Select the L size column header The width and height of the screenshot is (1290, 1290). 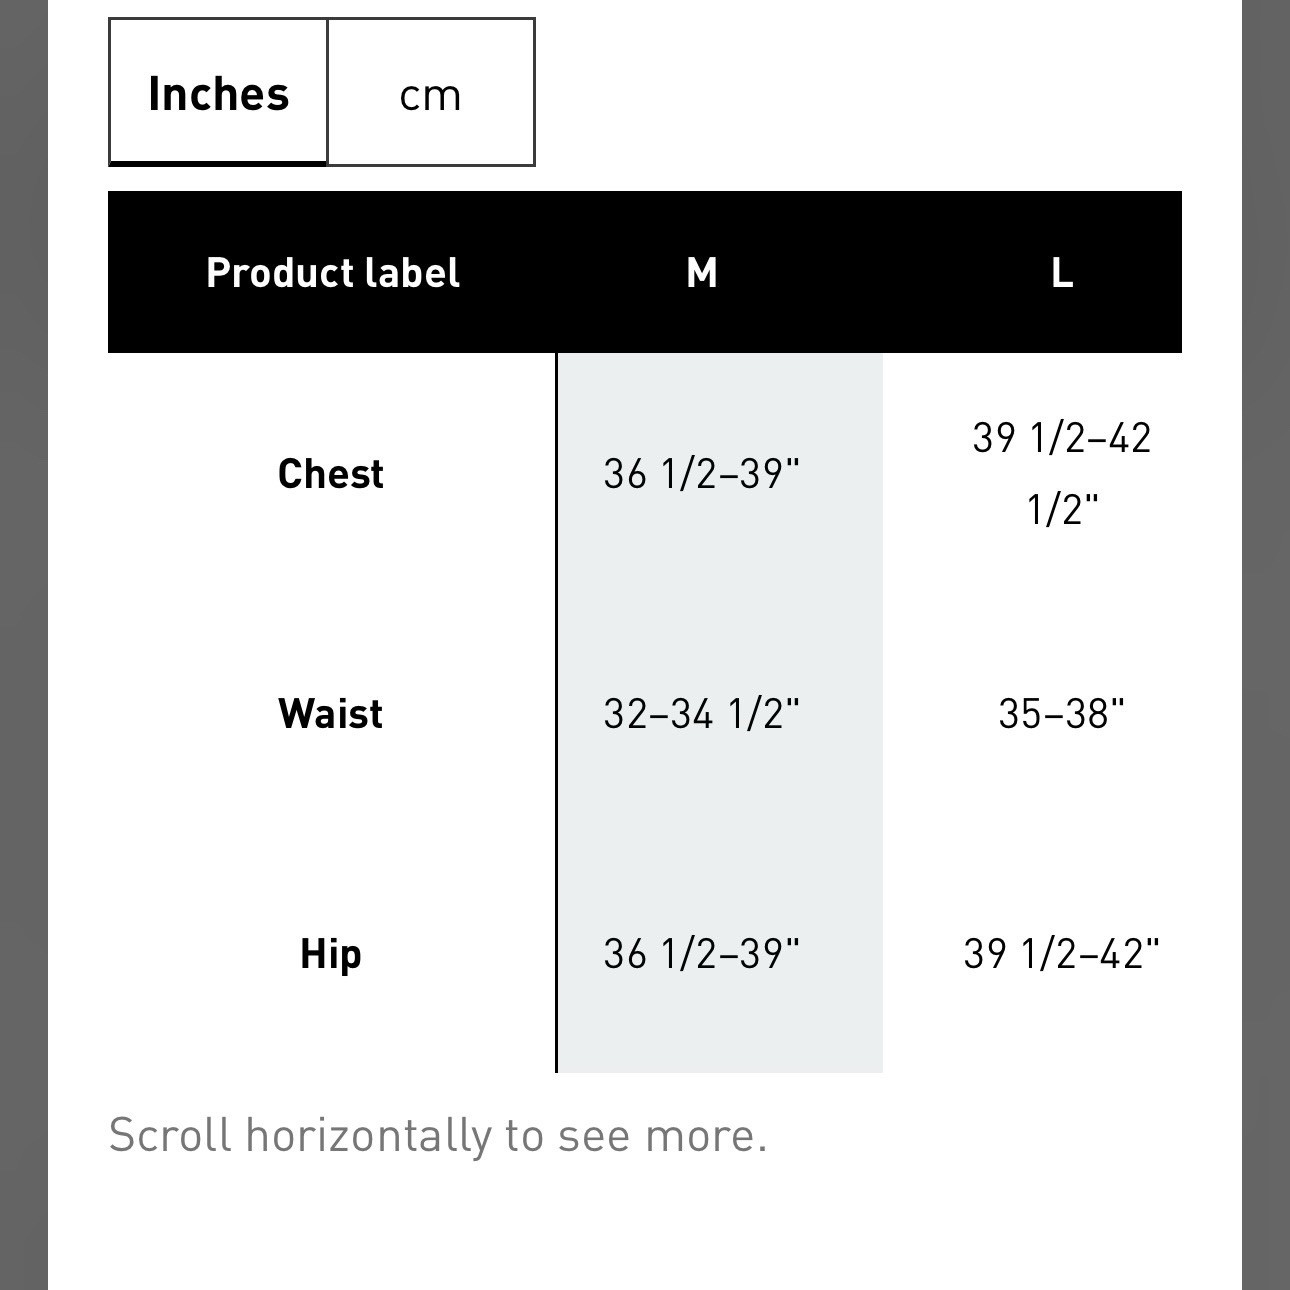(x=1062, y=272)
